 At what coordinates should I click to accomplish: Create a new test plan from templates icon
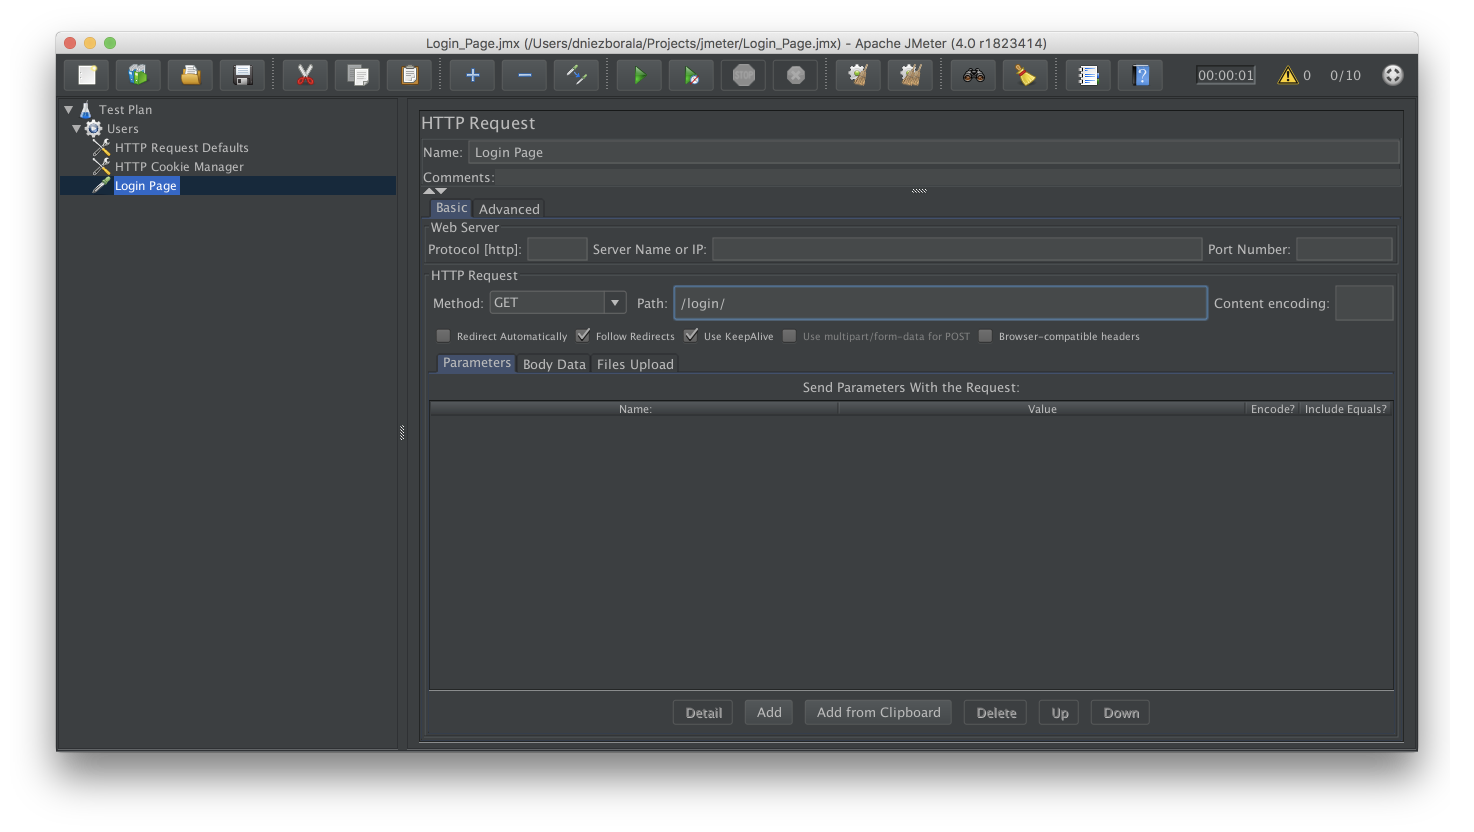137,75
